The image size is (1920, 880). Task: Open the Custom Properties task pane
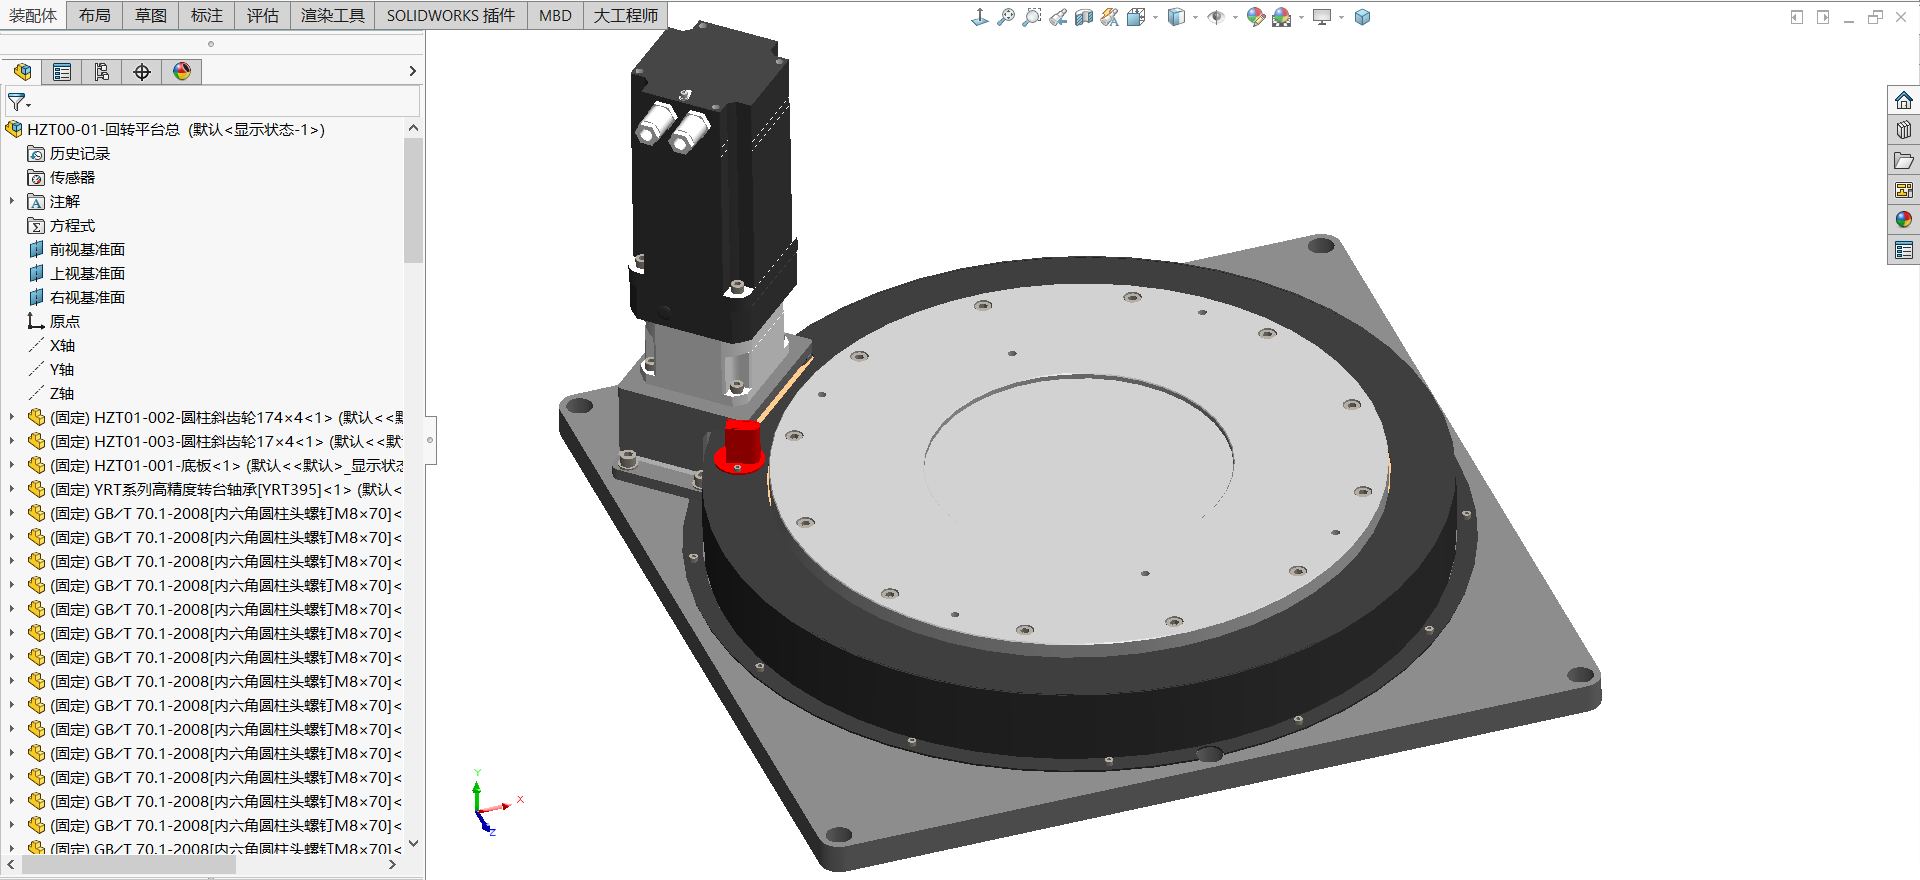point(1904,249)
